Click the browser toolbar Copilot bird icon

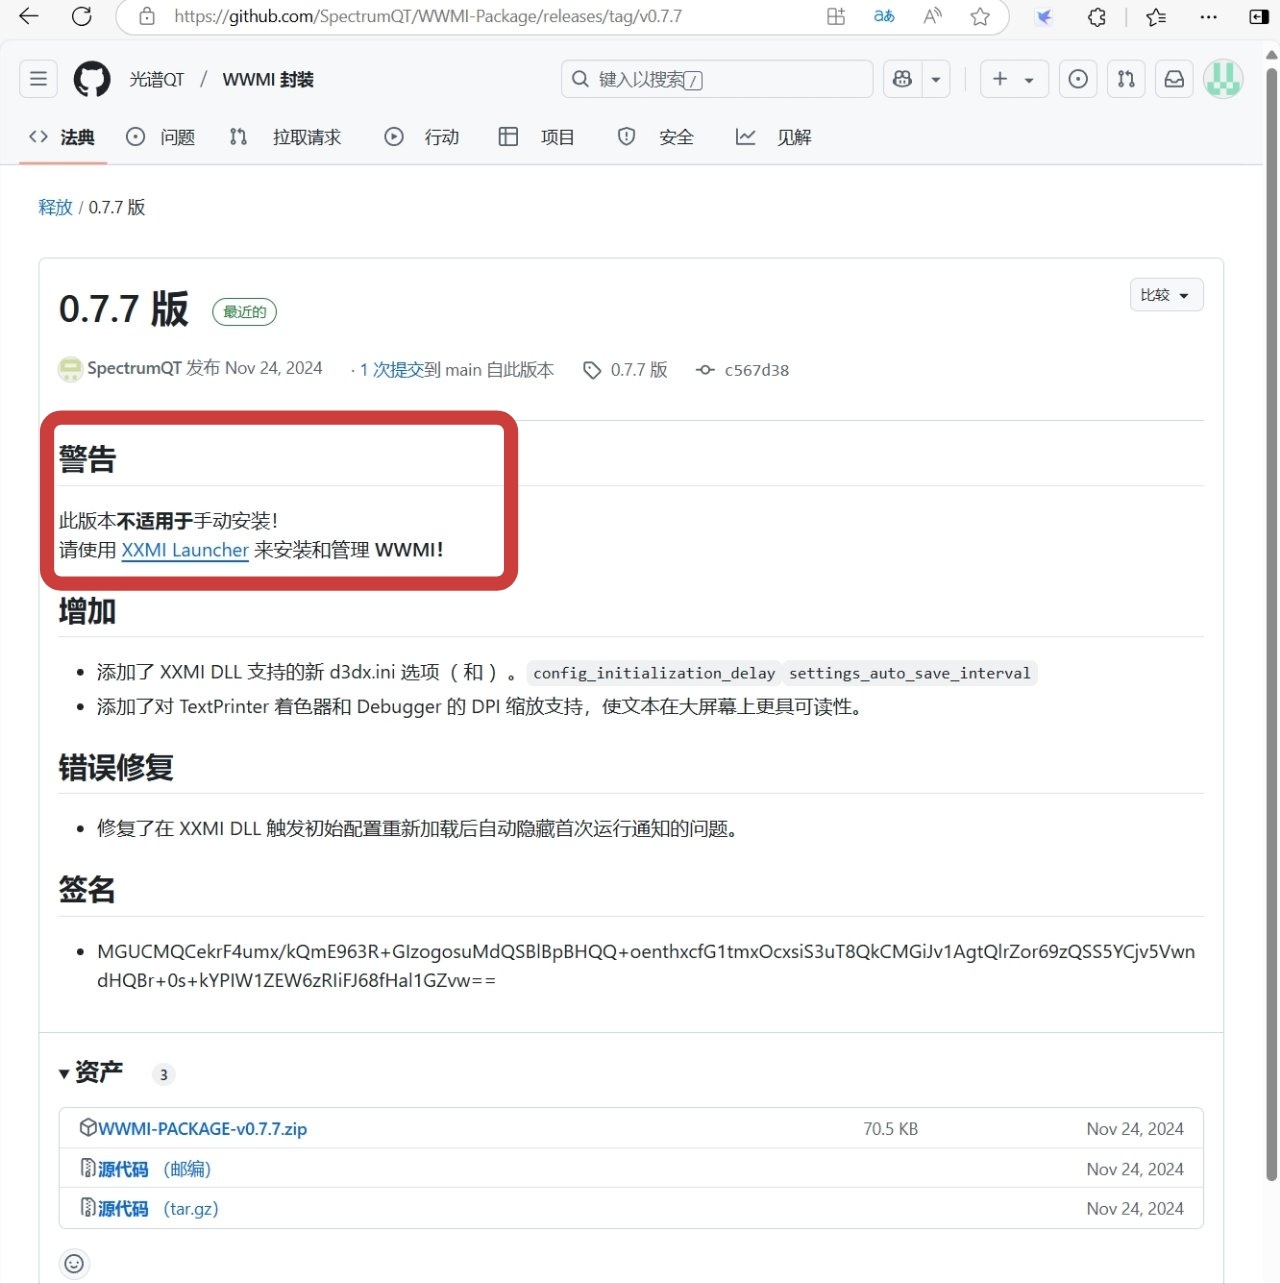pos(1044,16)
